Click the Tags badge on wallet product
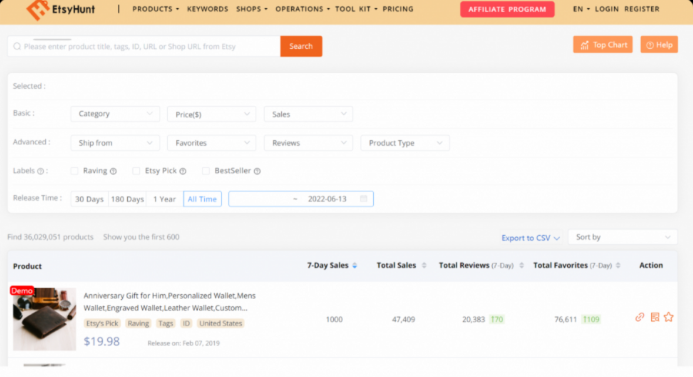 coord(166,324)
